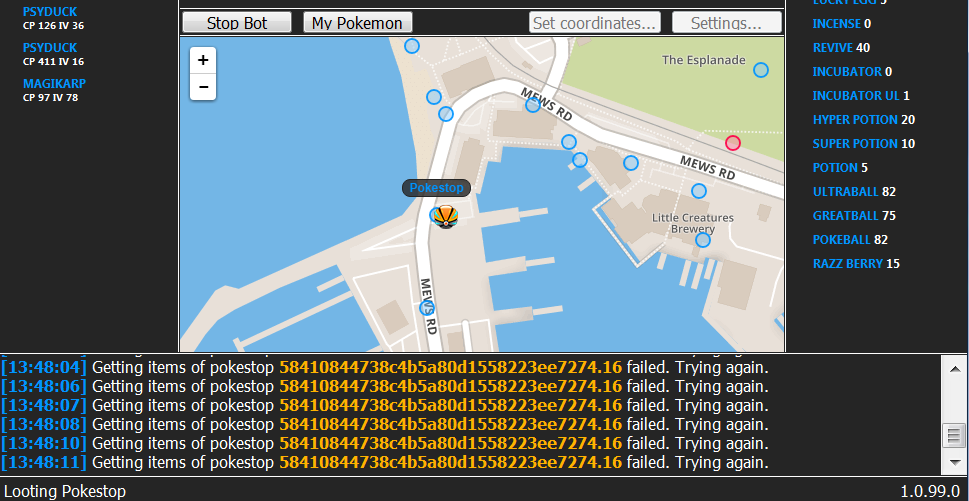Click the POKEBALL 82 item
The height and width of the screenshot is (501, 969).
pos(850,240)
